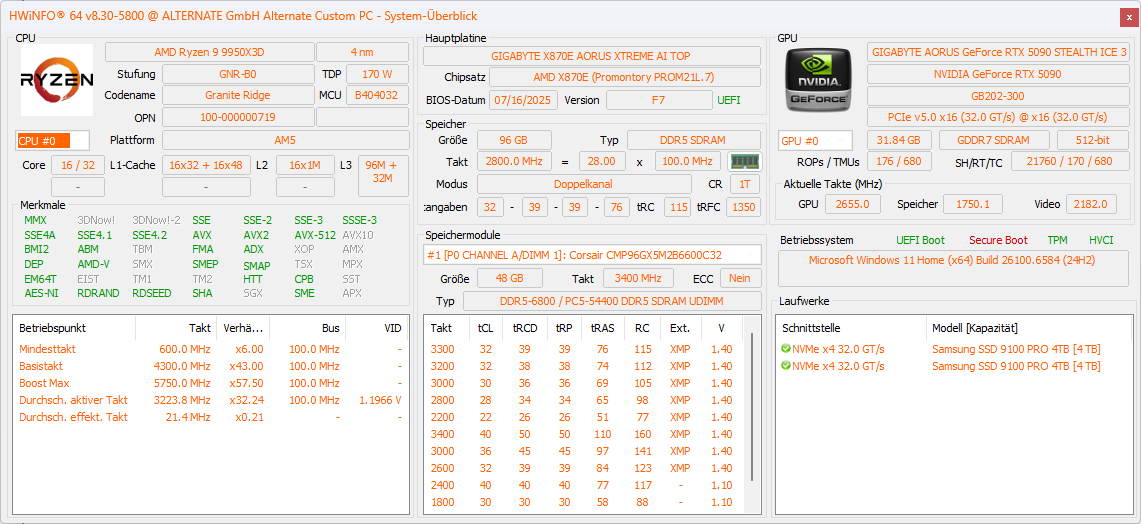1141x524 pixels.
Task: Click the 170 W TDP field
Action: [x=377, y=74]
